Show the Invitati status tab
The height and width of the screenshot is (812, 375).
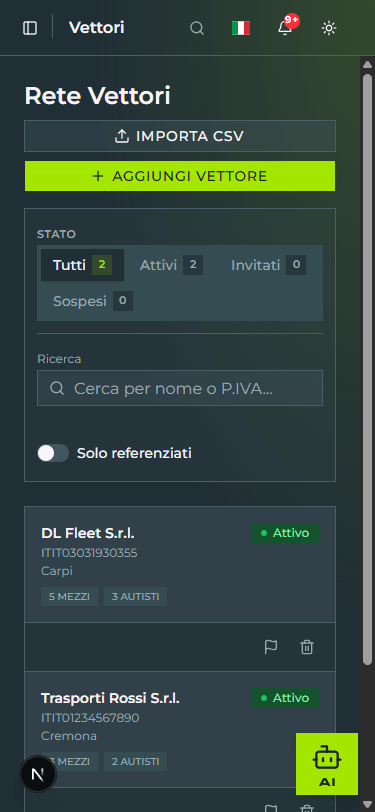point(268,265)
